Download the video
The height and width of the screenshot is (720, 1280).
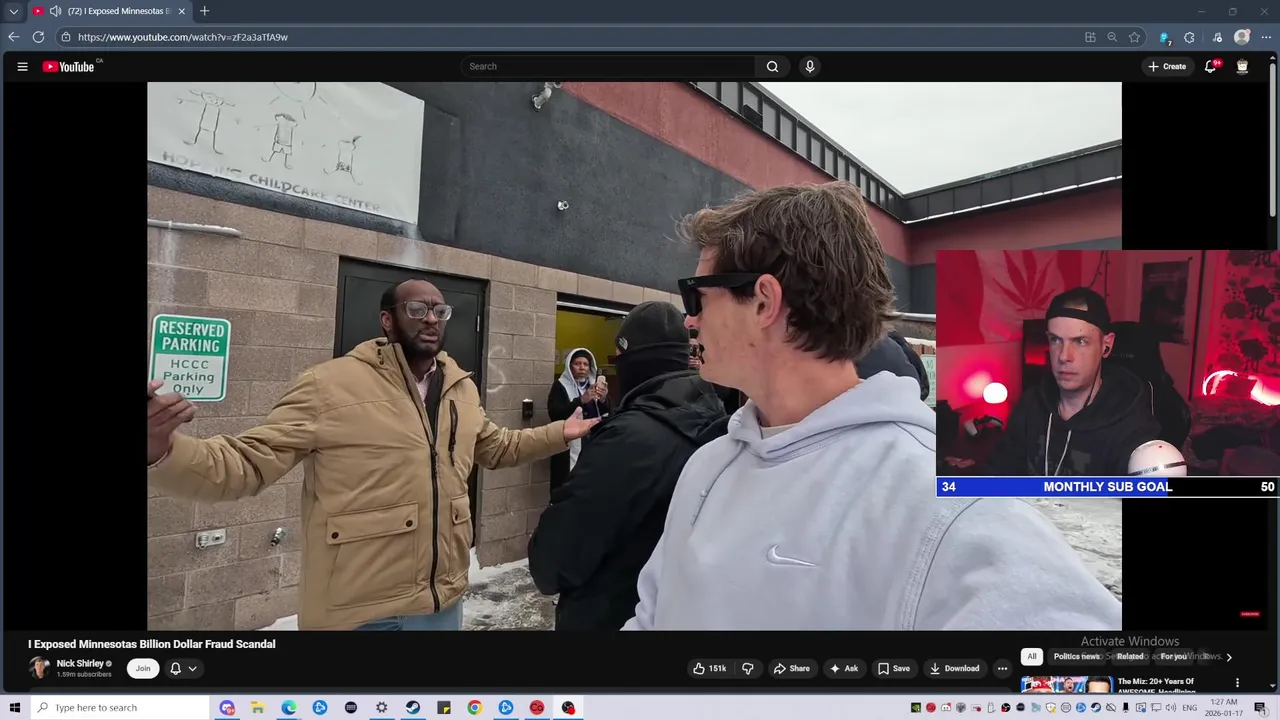[x=954, y=668]
